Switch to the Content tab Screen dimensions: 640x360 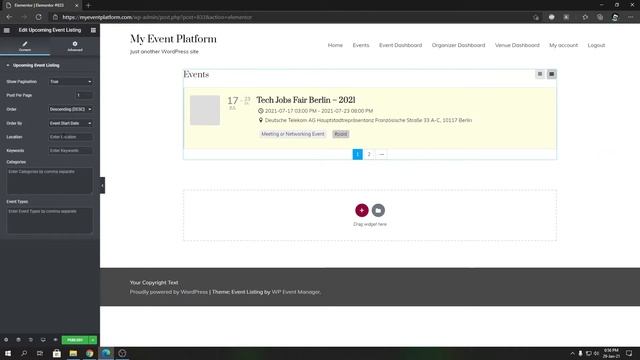[x=25, y=46]
